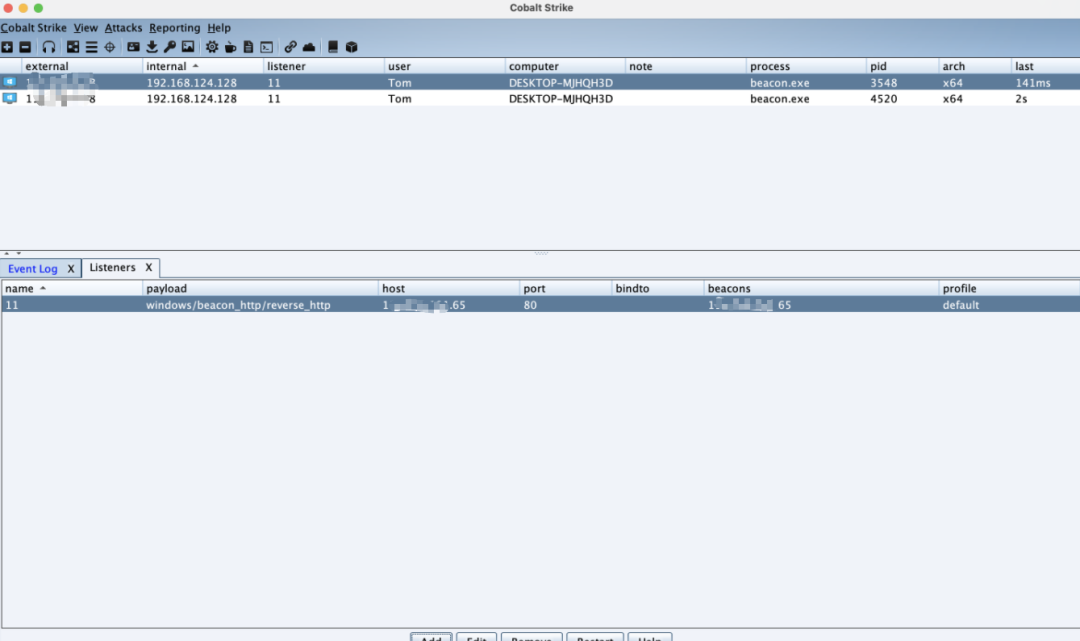Viewport: 1080px width, 641px height.
Task: Open the credentials card icon
Action: [133, 47]
